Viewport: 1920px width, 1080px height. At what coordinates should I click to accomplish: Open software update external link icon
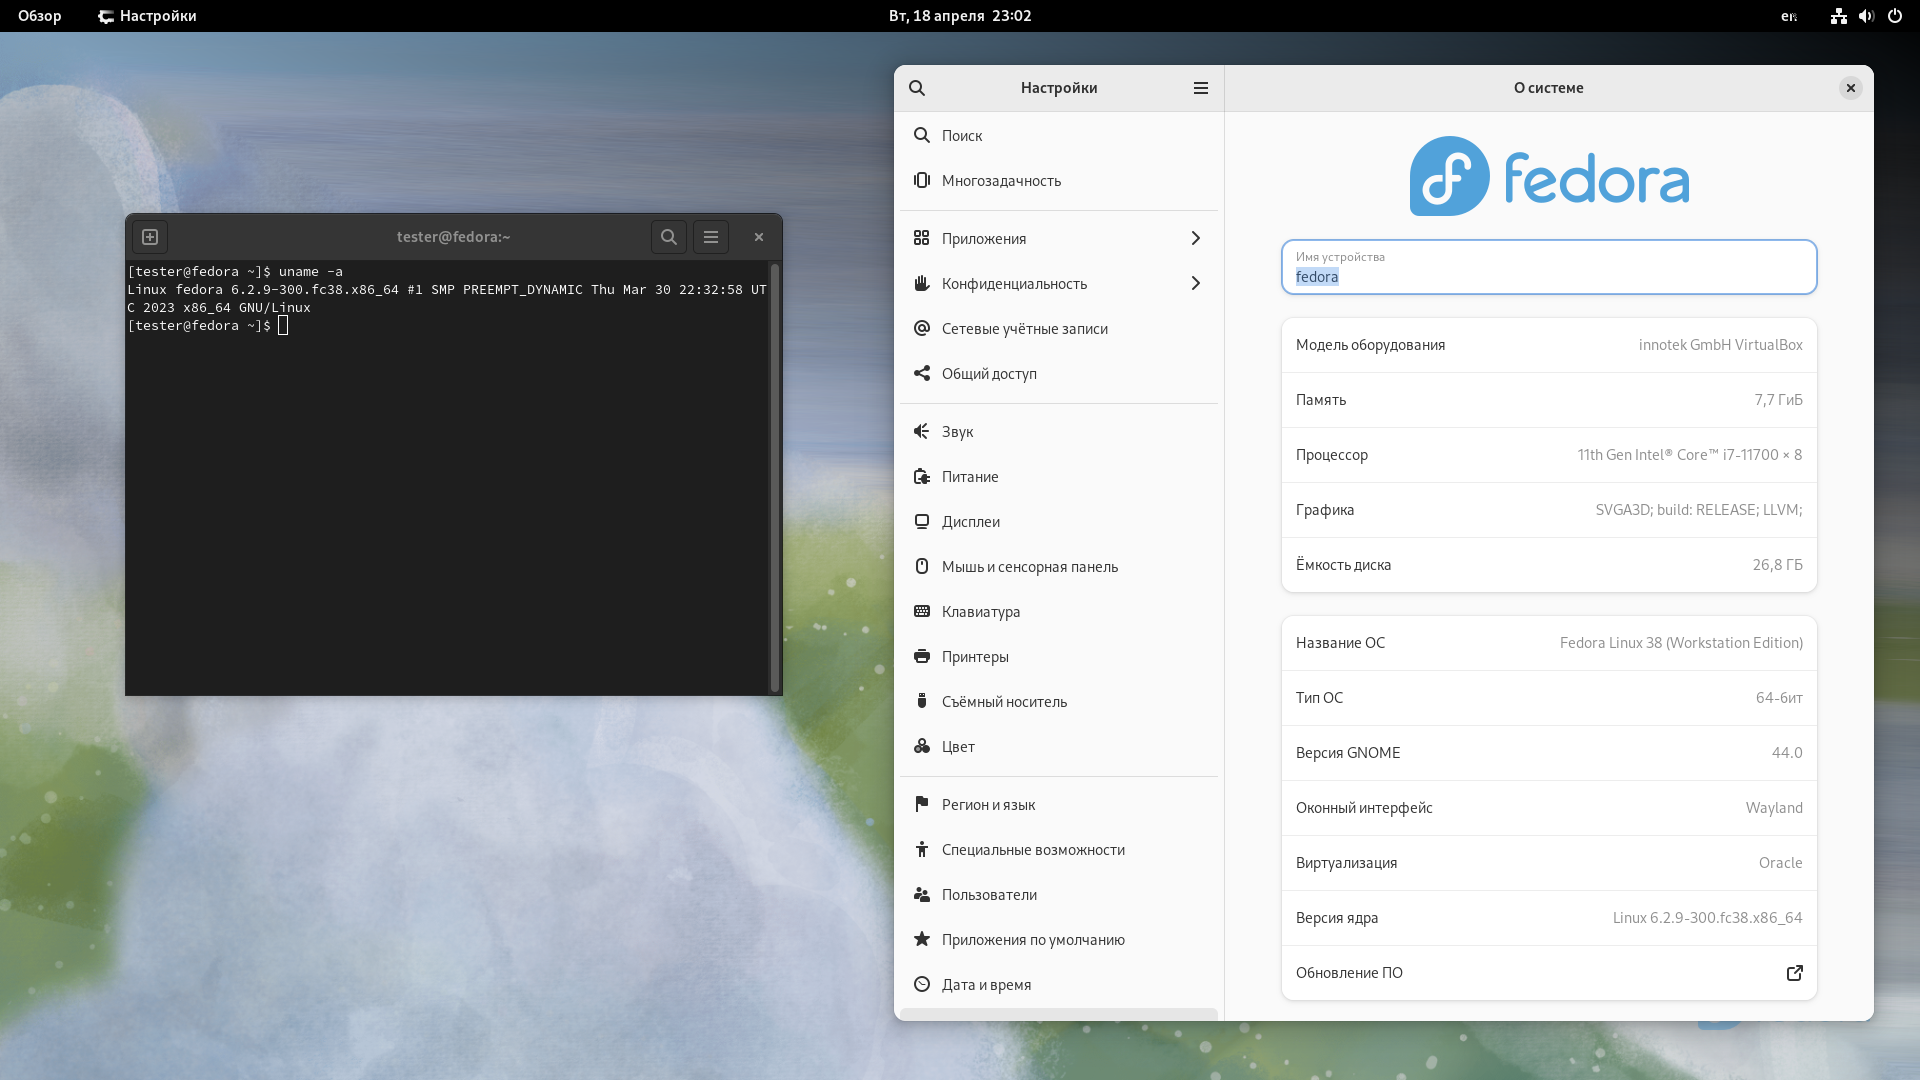coord(1794,973)
